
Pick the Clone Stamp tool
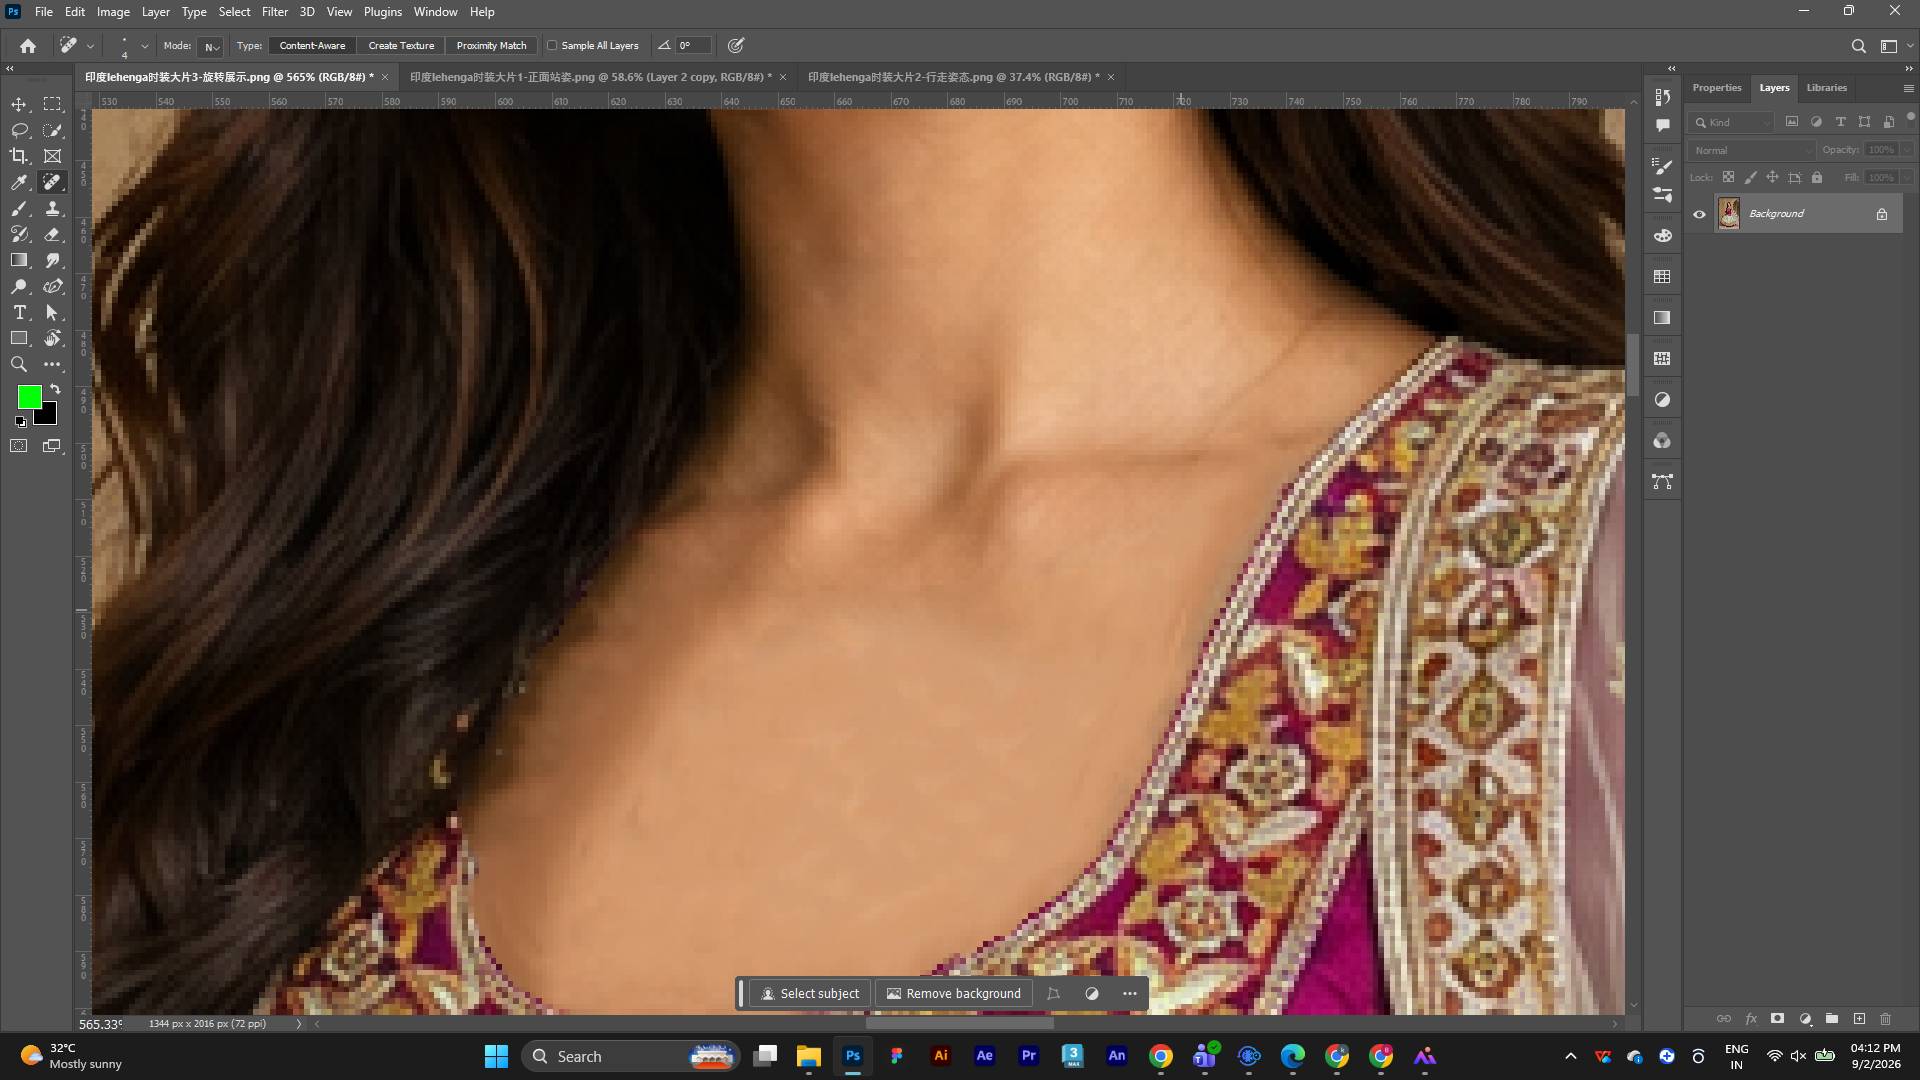(x=53, y=208)
